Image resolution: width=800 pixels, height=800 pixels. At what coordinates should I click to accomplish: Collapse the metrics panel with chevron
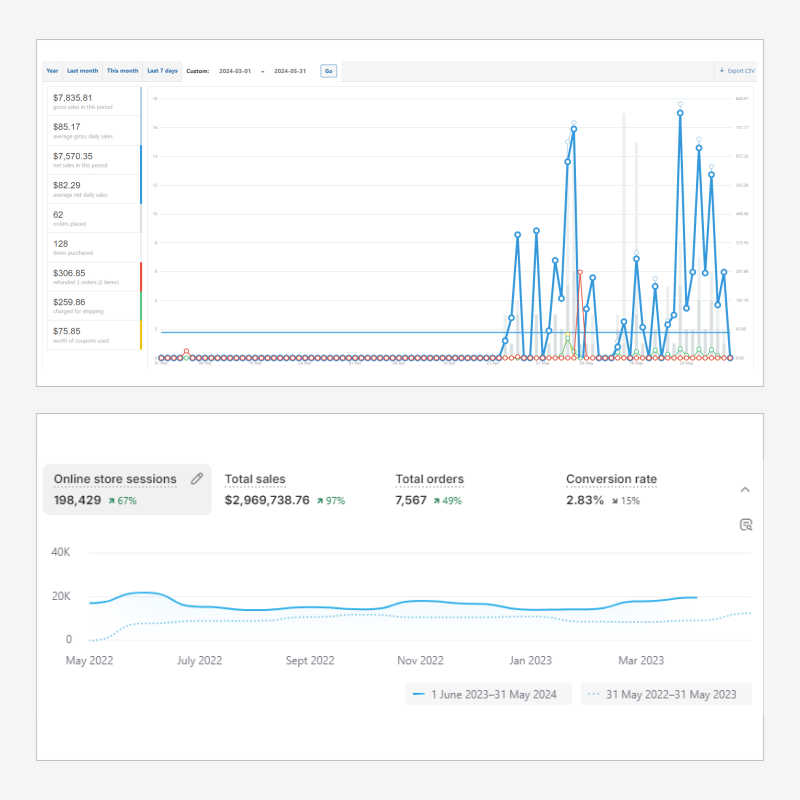coord(745,489)
